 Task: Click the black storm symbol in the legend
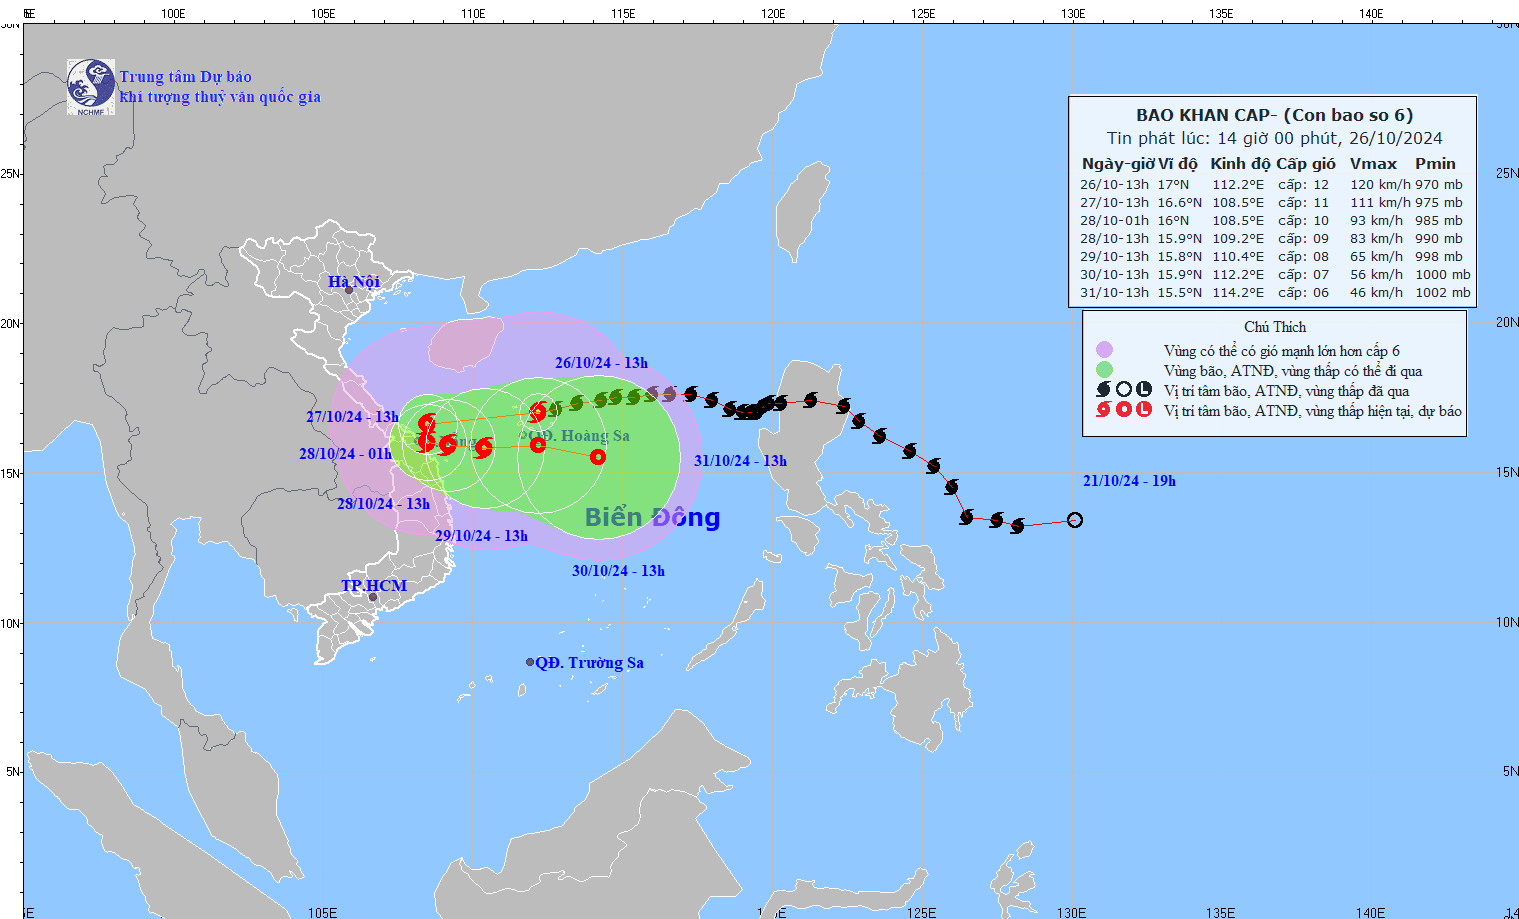[1104, 390]
